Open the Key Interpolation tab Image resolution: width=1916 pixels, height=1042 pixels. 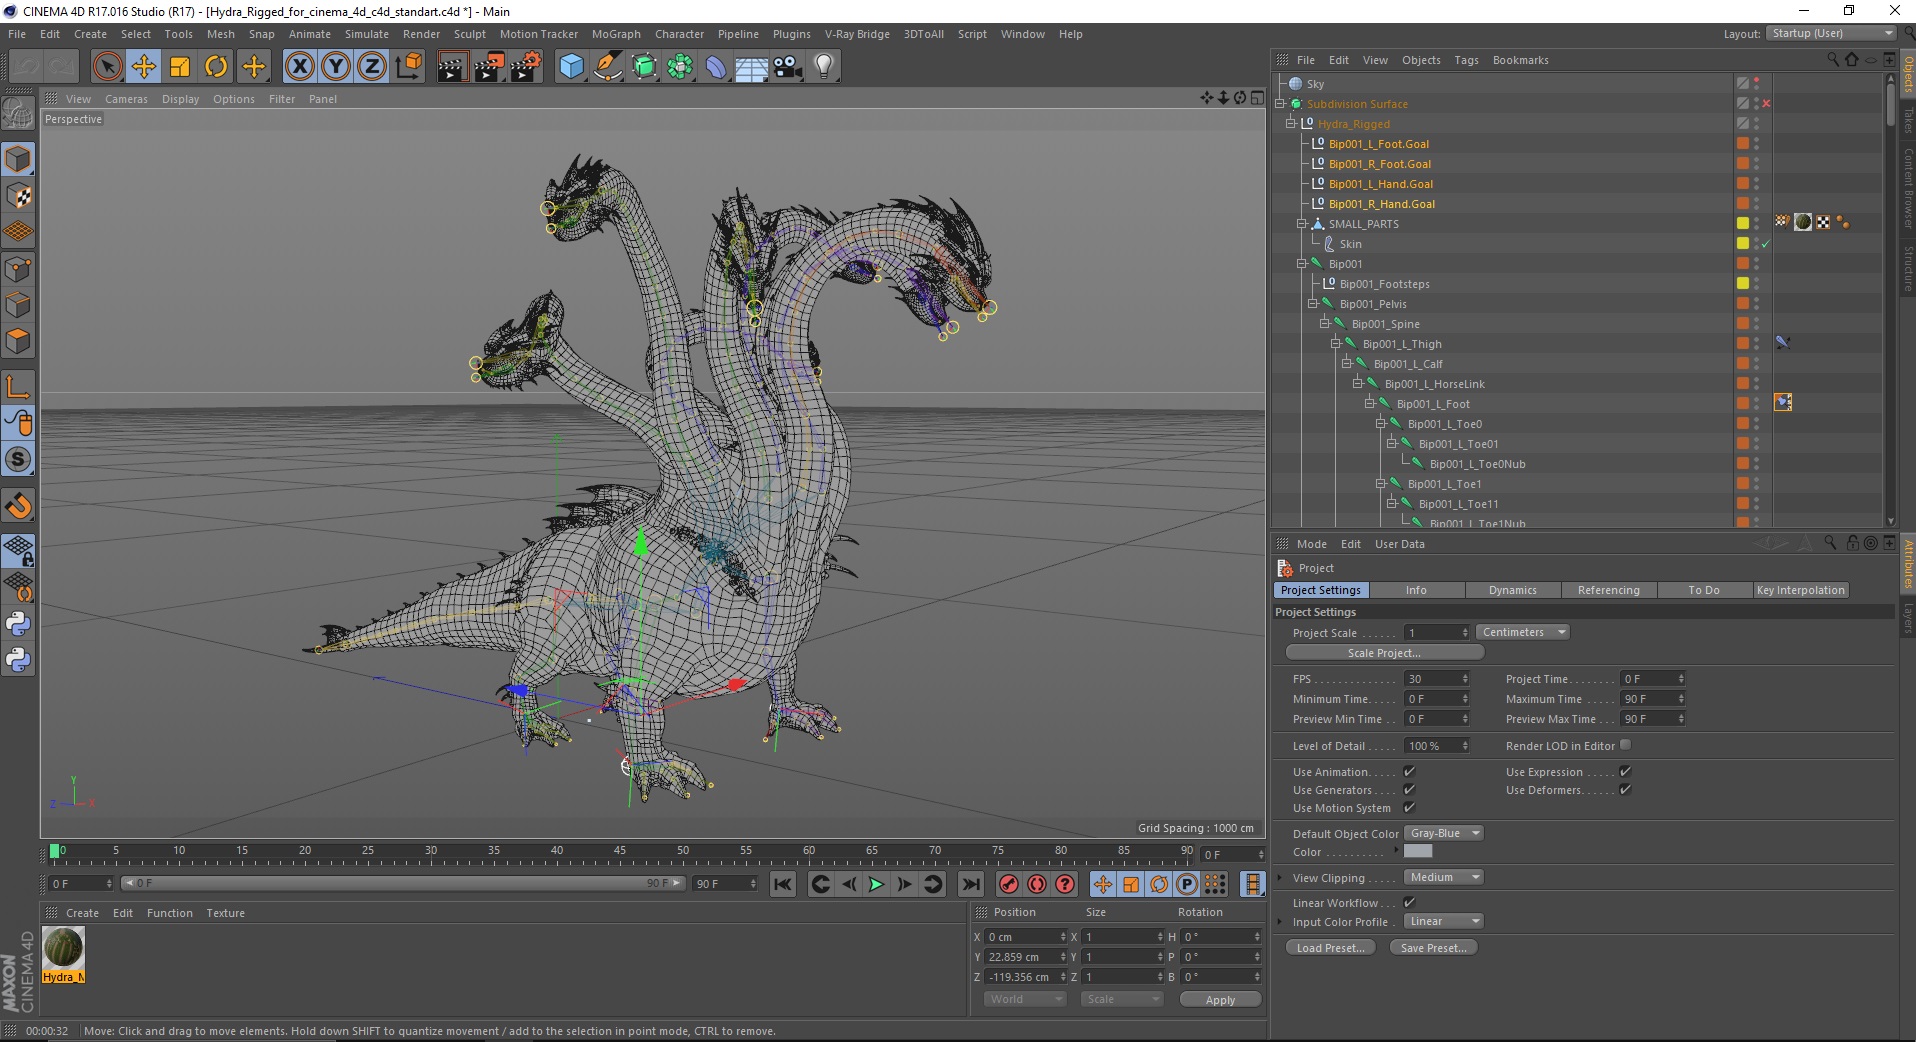click(x=1800, y=590)
